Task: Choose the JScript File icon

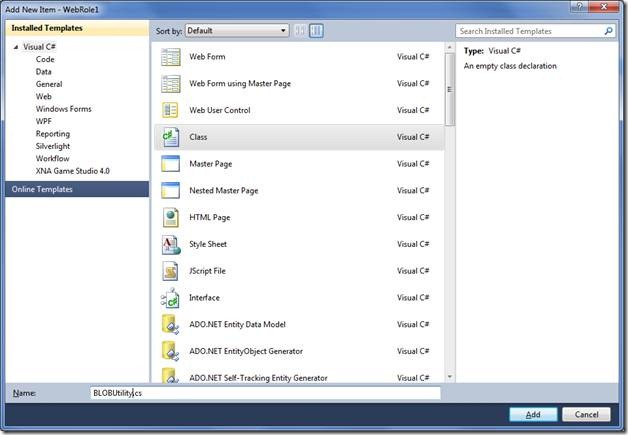Action: [x=170, y=271]
